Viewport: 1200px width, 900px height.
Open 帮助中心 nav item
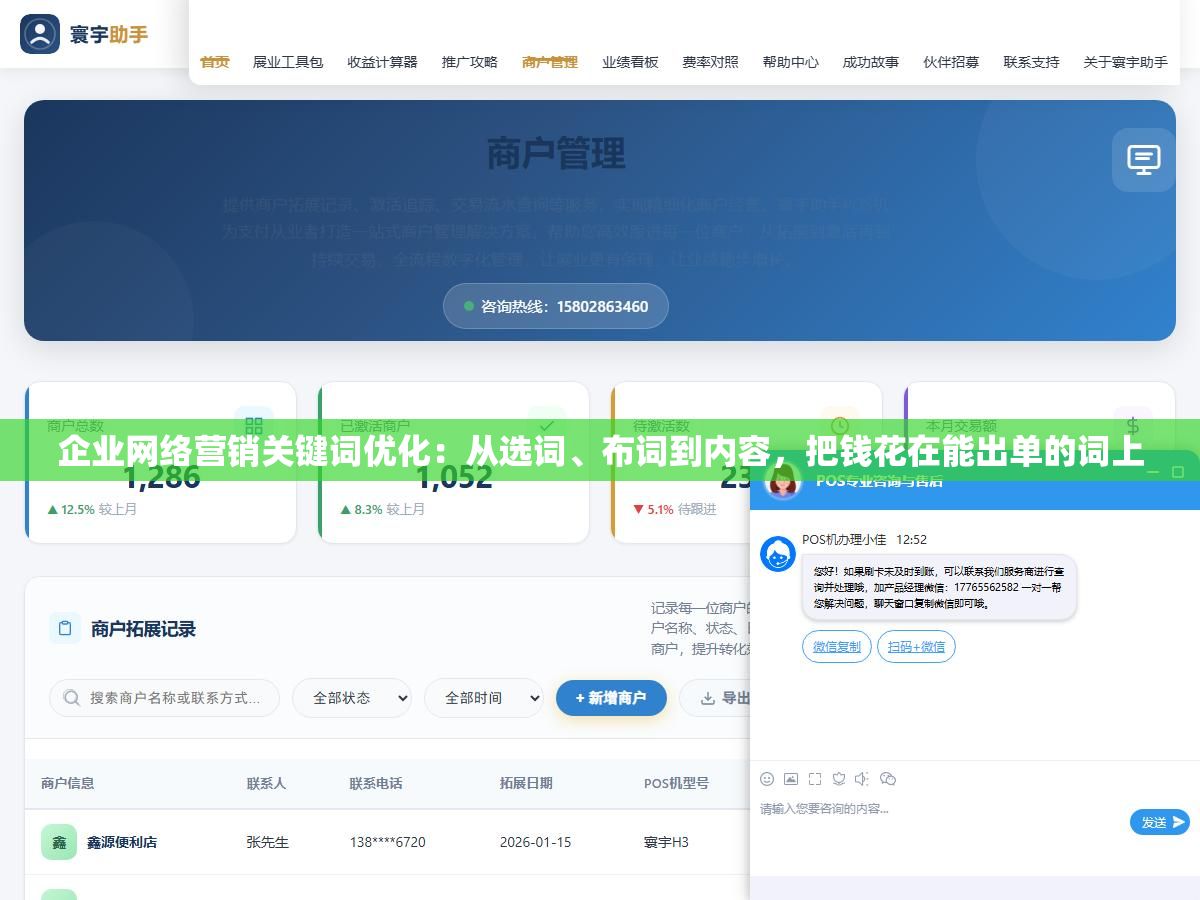(x=791, y=62)
